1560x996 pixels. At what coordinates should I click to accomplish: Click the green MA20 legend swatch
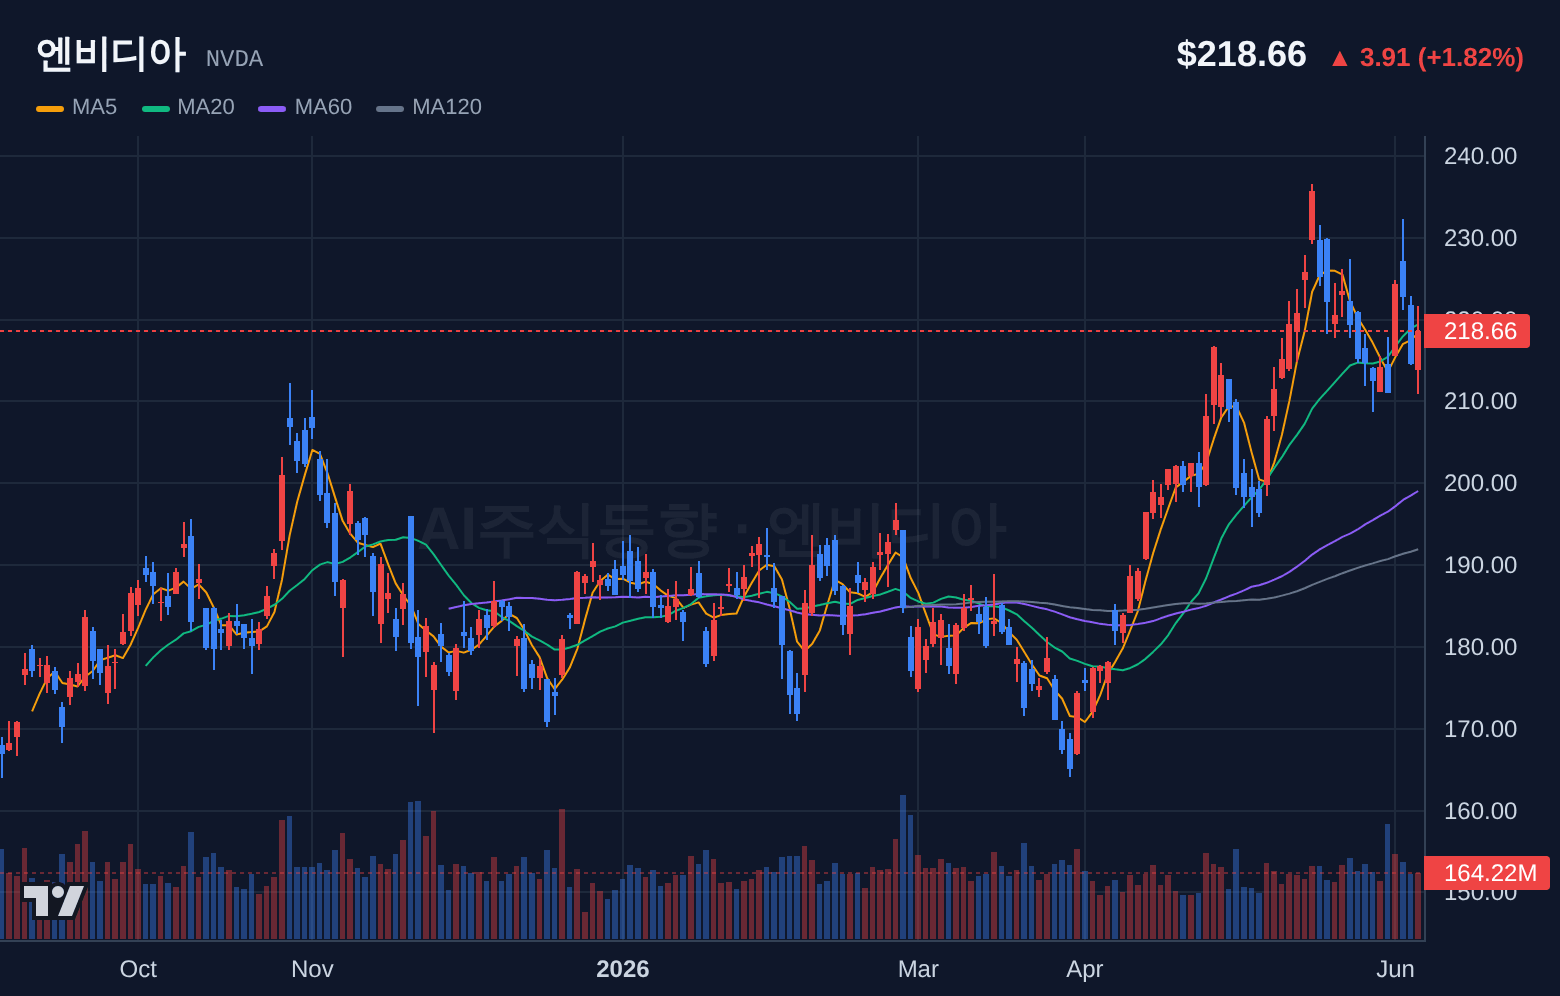pos(156,108)
